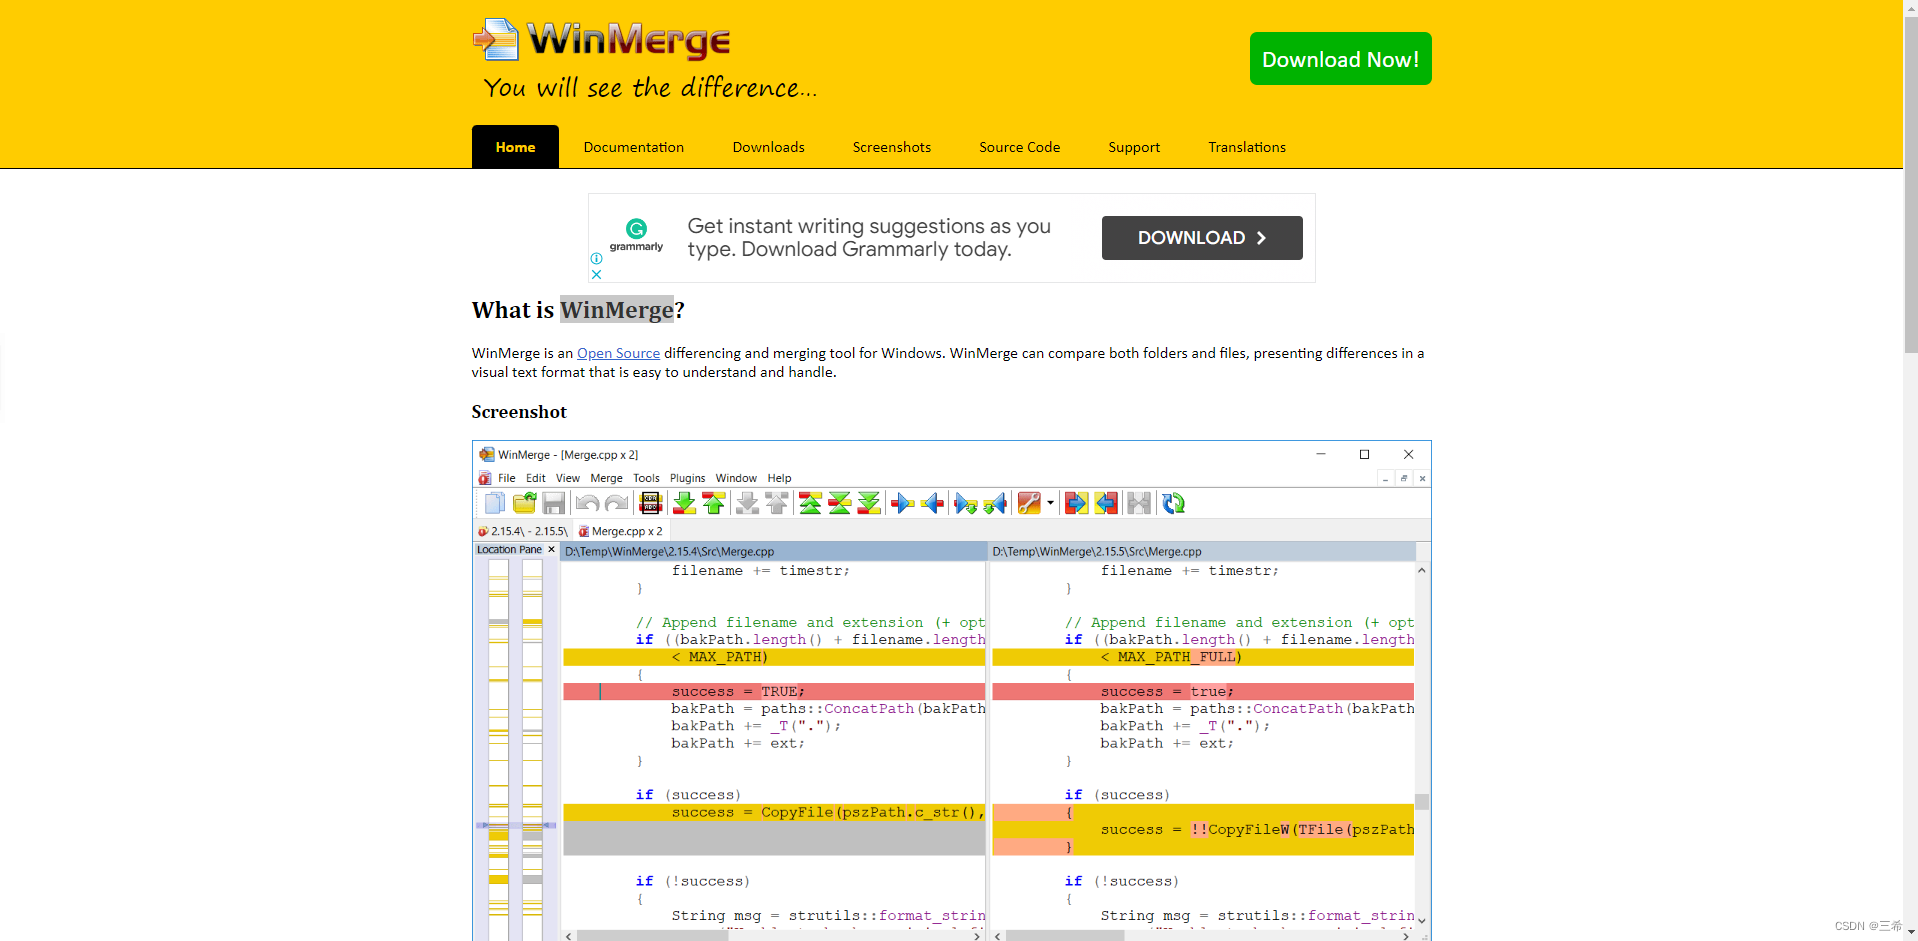This screenshot has width=1918, height=941.
Task: Close the Grammarly ad with the X icon
Action: (596, 274)
